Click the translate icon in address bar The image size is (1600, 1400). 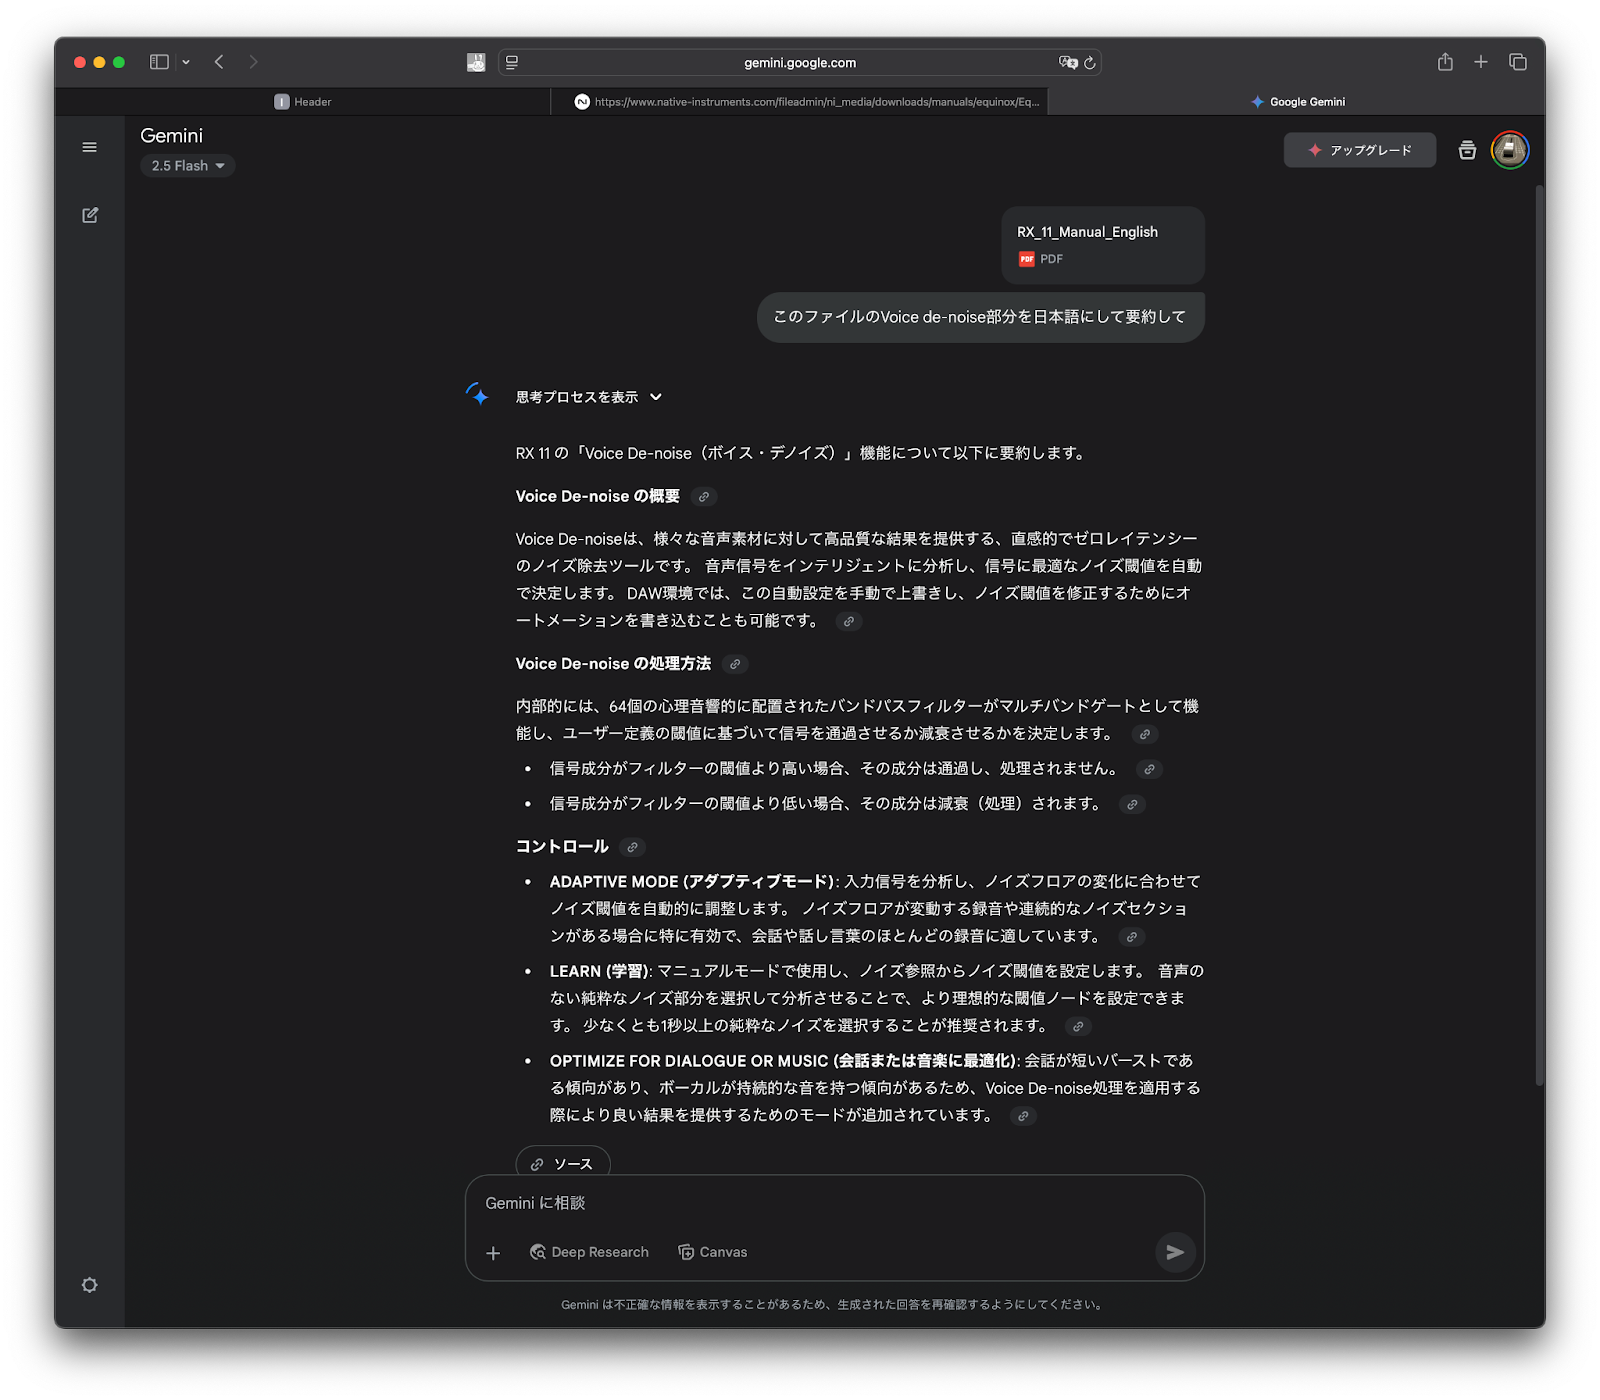tap(1068, 63)
